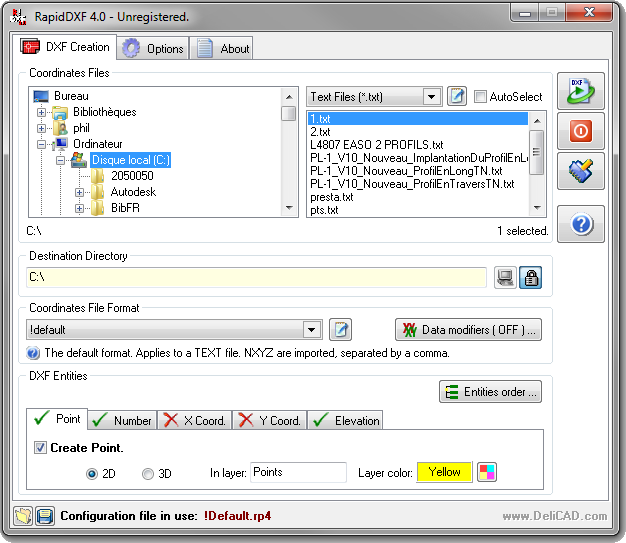Screen dimensions: 626x543
Task: Select PL-1_V10_Nouveau_ProfilEnLongTN.txt file
Action: click(x=418, y=171)
